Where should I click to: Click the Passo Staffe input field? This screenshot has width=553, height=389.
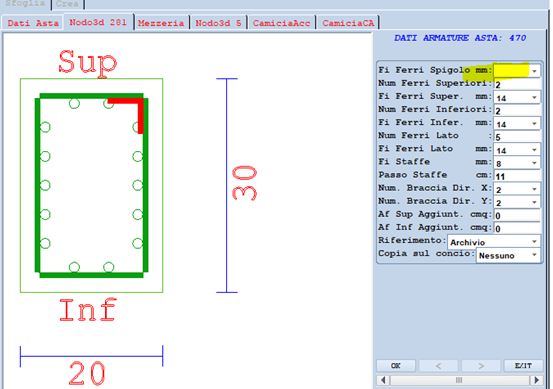click(517, 176)
